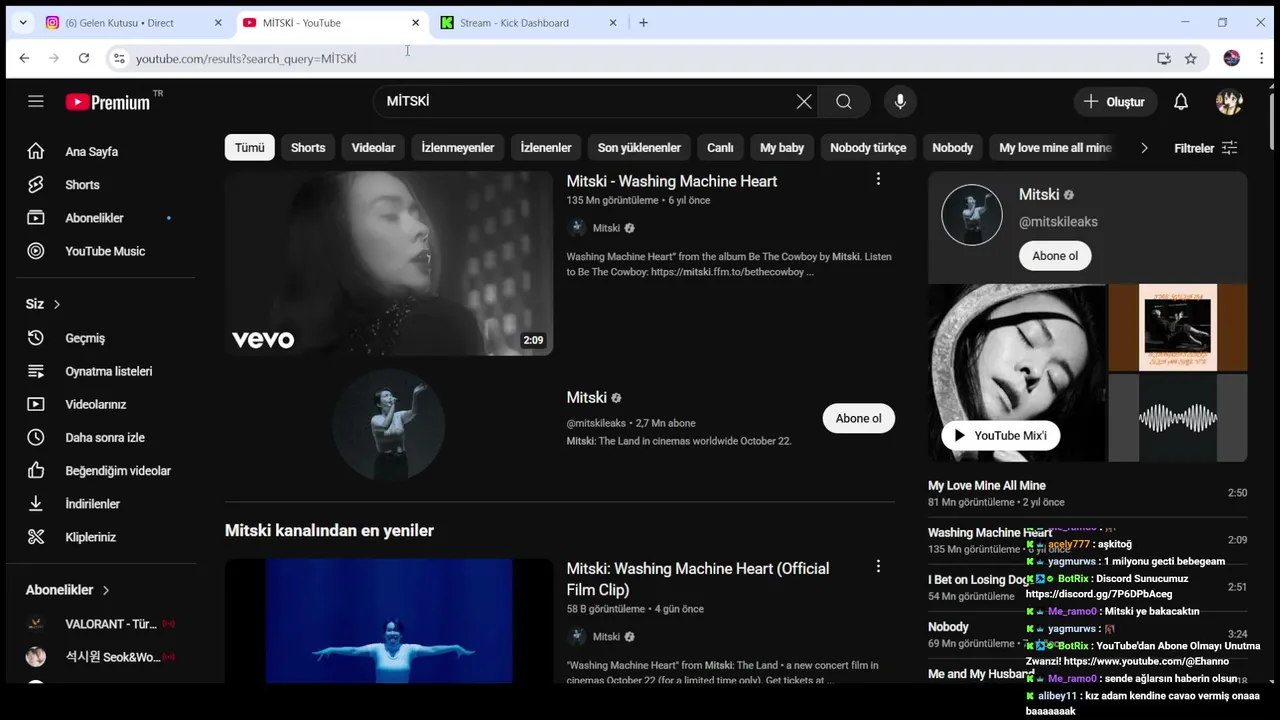
Task: Open the Filtreler filter options
Action: (x=1206, y=148)
